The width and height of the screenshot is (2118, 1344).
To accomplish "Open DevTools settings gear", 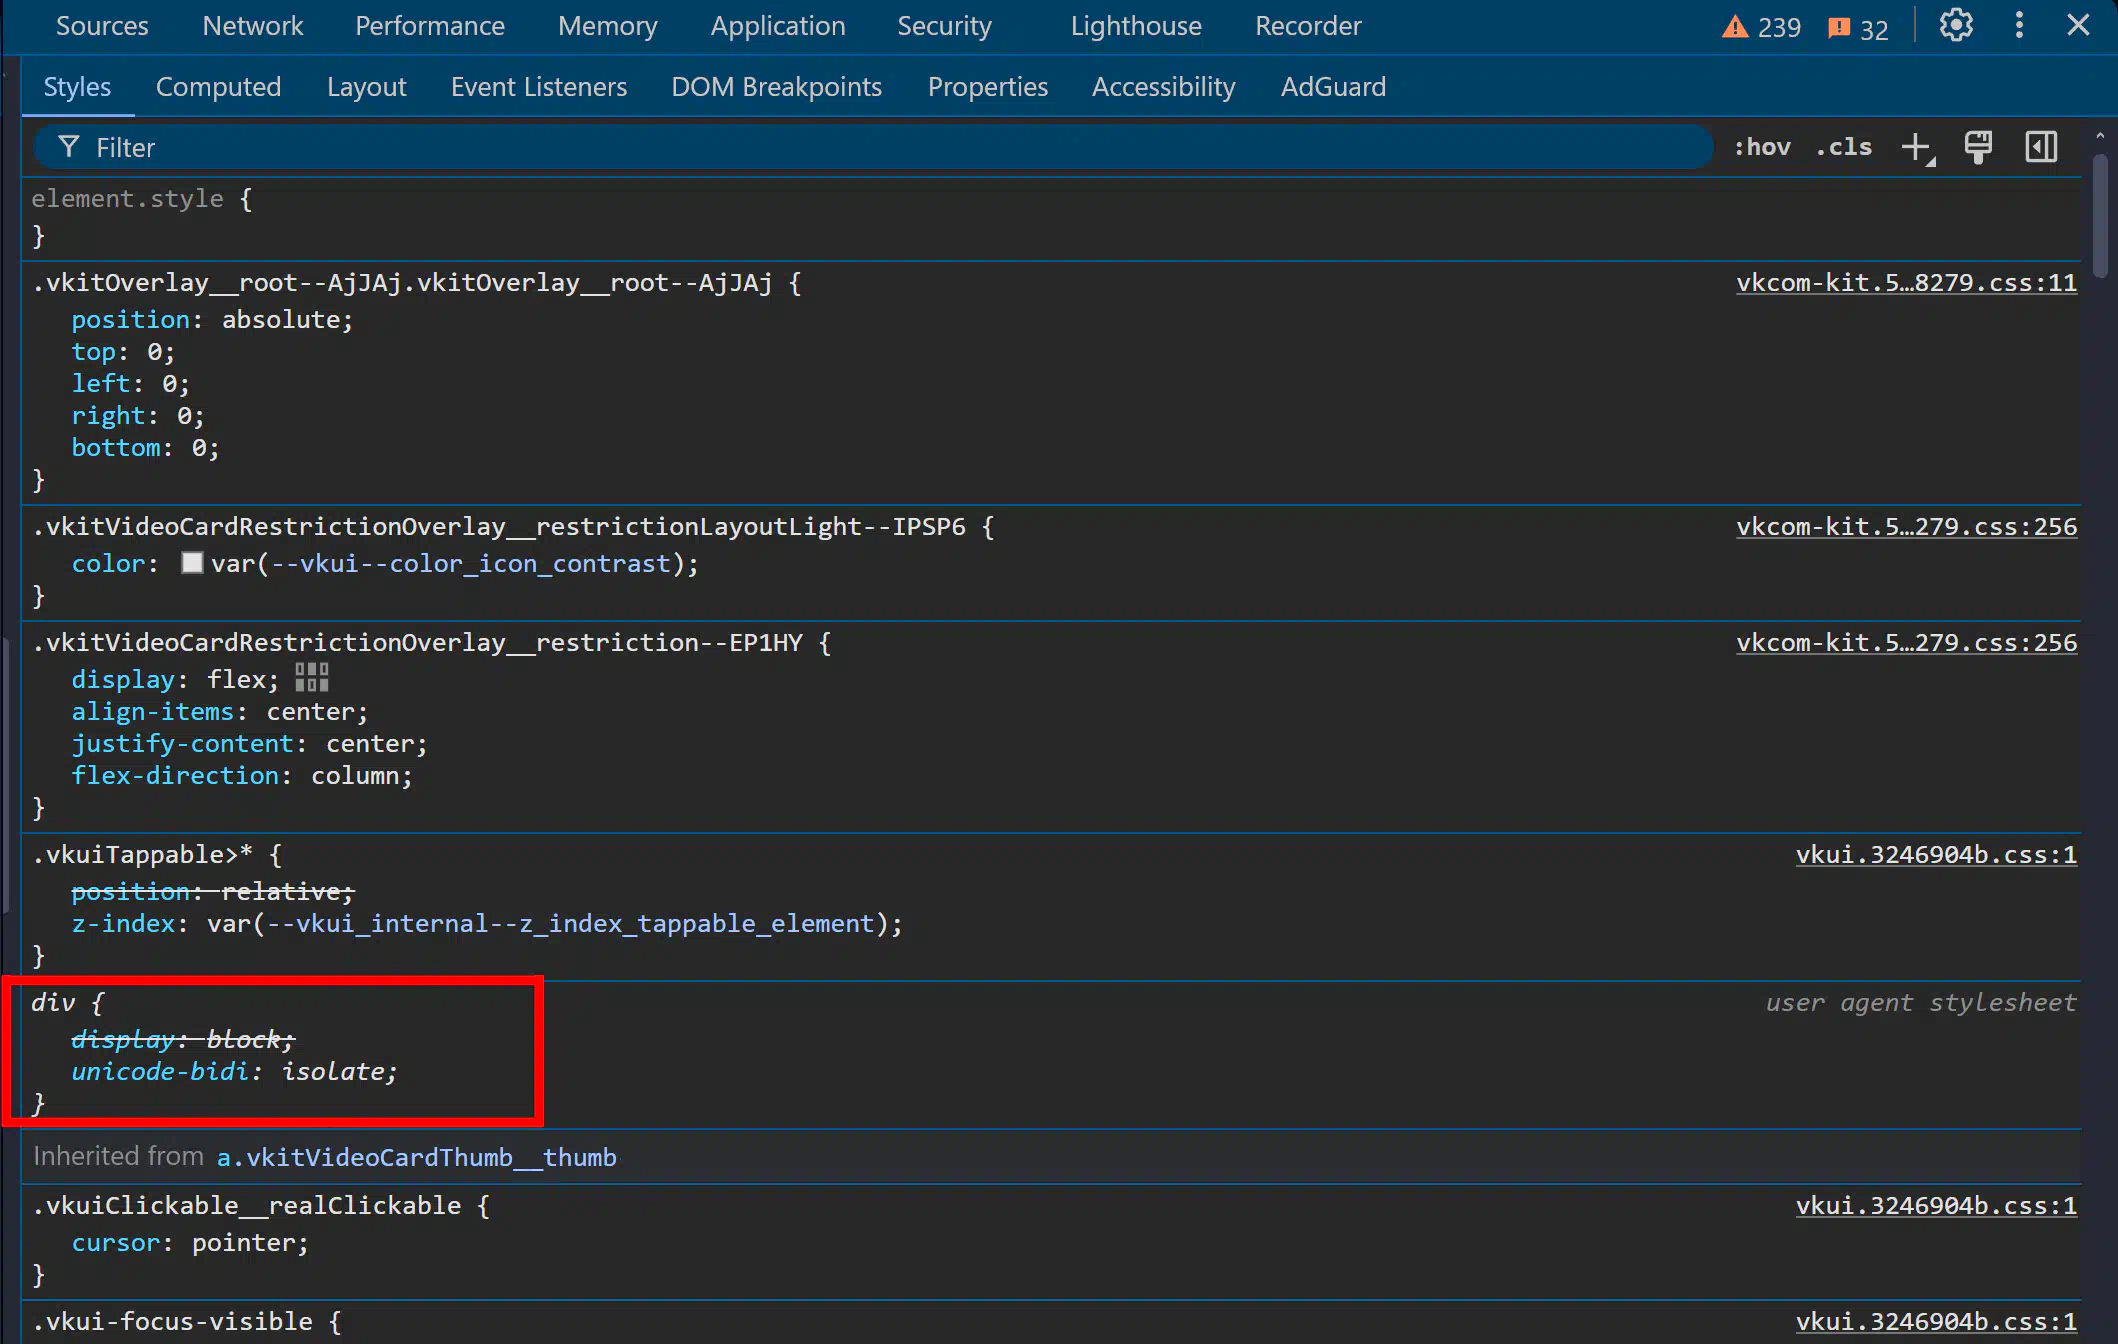I will pos(1956,26).
